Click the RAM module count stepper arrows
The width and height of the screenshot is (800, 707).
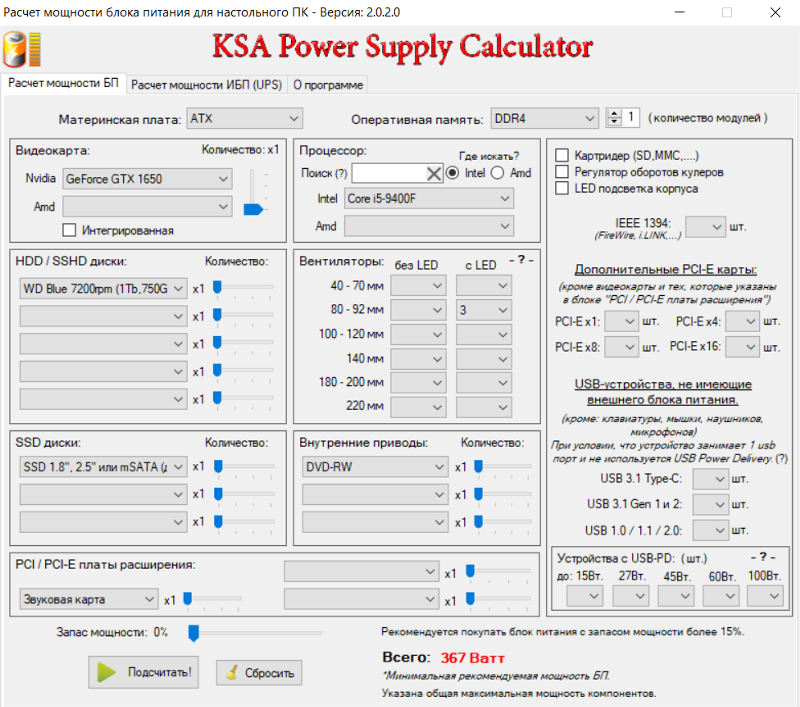point(614,118)
